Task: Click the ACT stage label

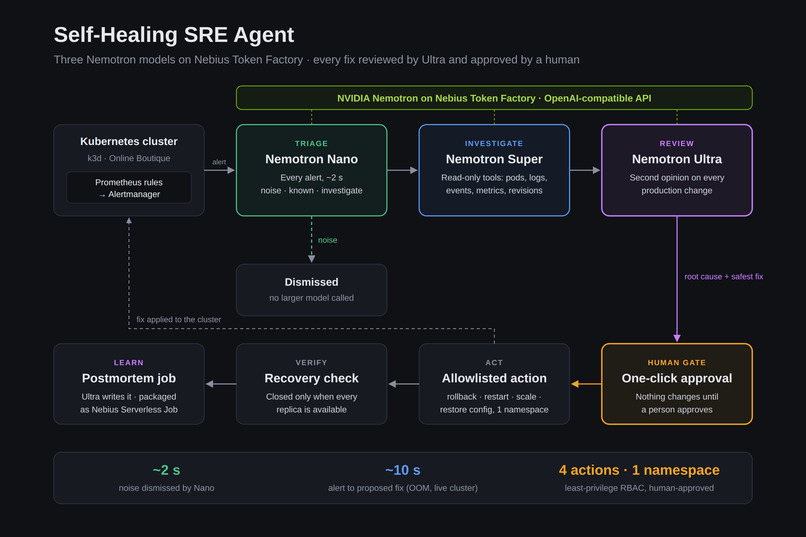Action: pos(494,363)
